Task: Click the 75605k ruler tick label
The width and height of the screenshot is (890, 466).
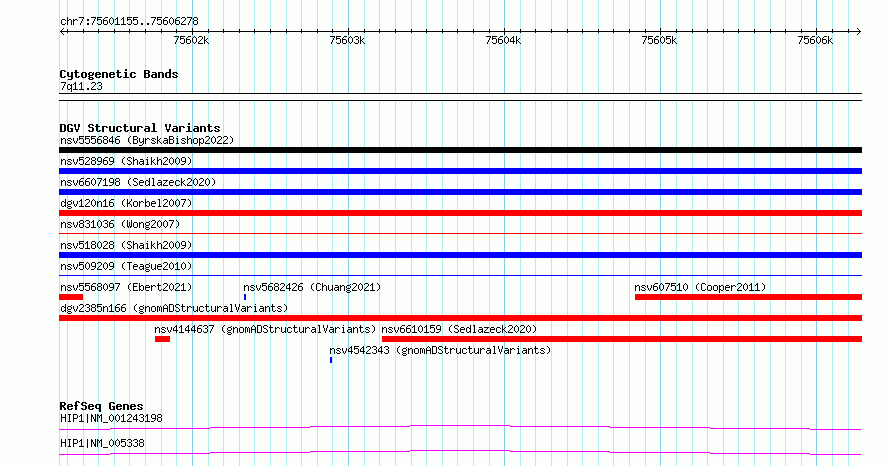Action: click(x=659, y=40)
